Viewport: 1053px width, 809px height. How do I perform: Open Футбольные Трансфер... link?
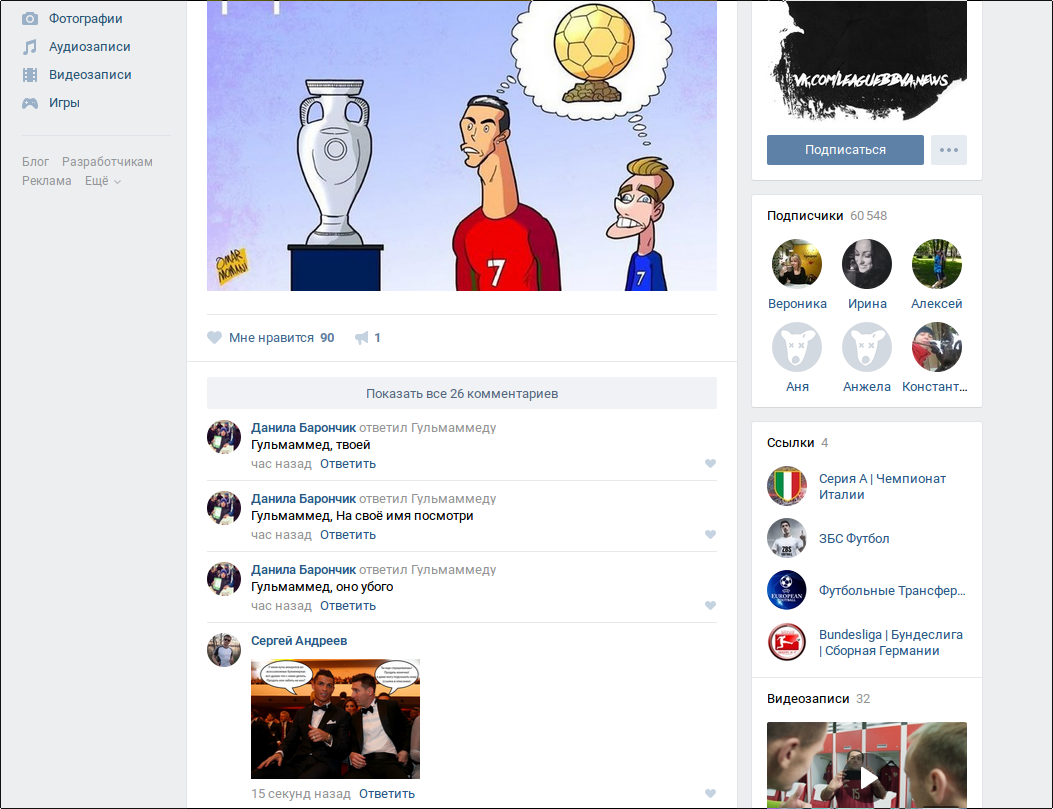[x=892, y=591]
